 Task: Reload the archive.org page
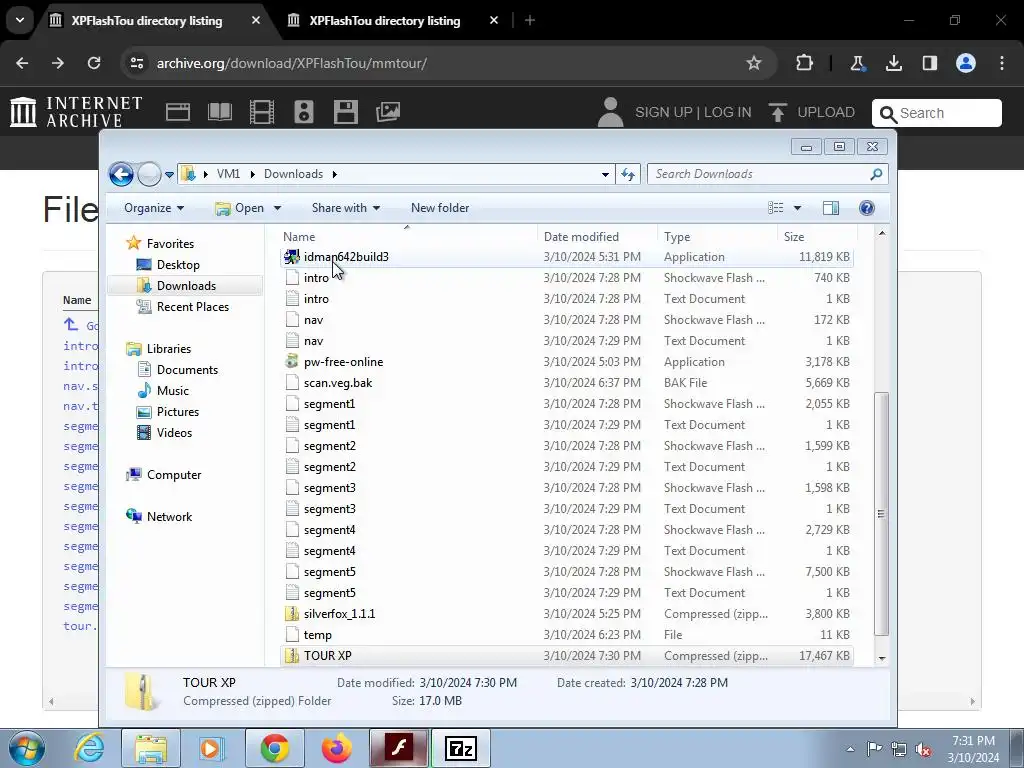tap(94, 63)
